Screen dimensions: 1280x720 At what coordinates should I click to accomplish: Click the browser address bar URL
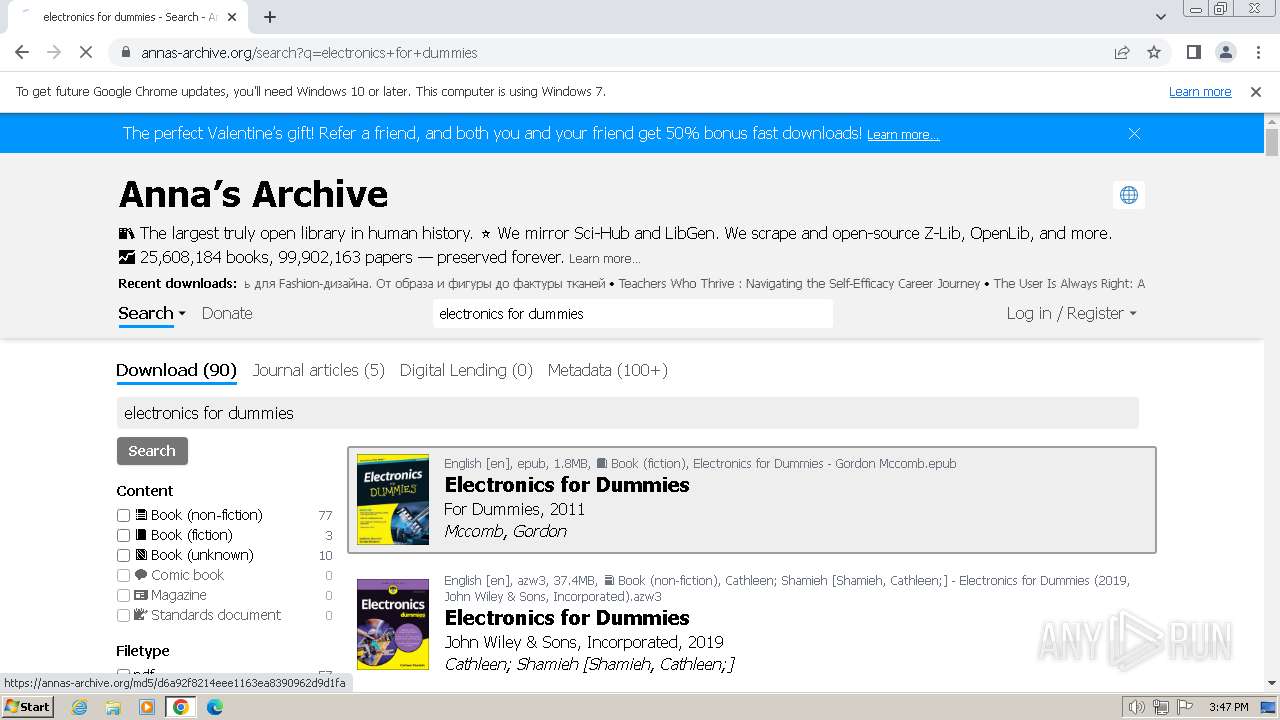(x=309, y=53)
